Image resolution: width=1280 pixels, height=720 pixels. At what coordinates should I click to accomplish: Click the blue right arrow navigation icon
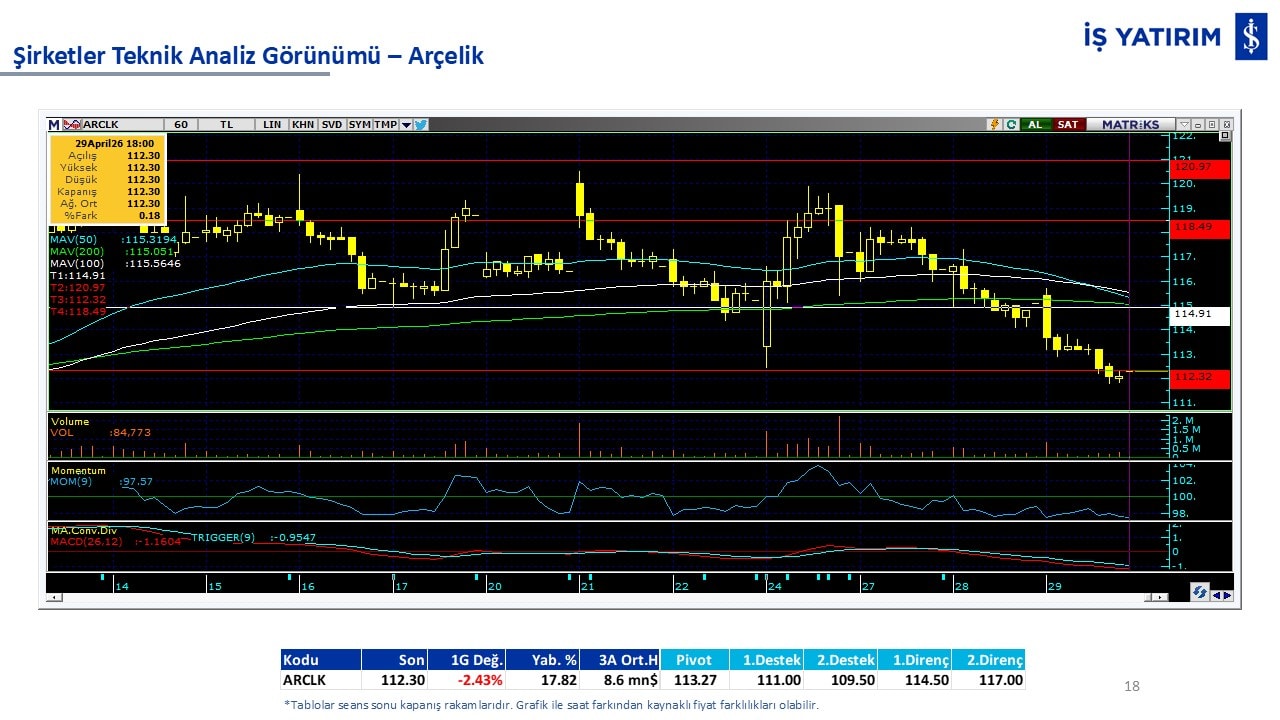(x=1227, y=595)
